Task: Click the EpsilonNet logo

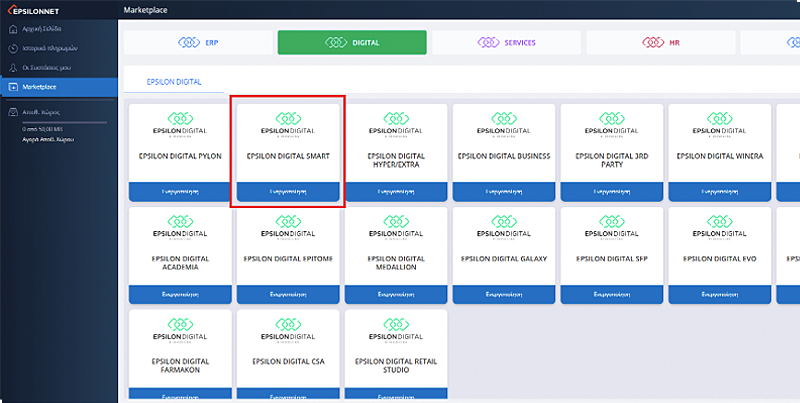Action: (x=34, y=10)
